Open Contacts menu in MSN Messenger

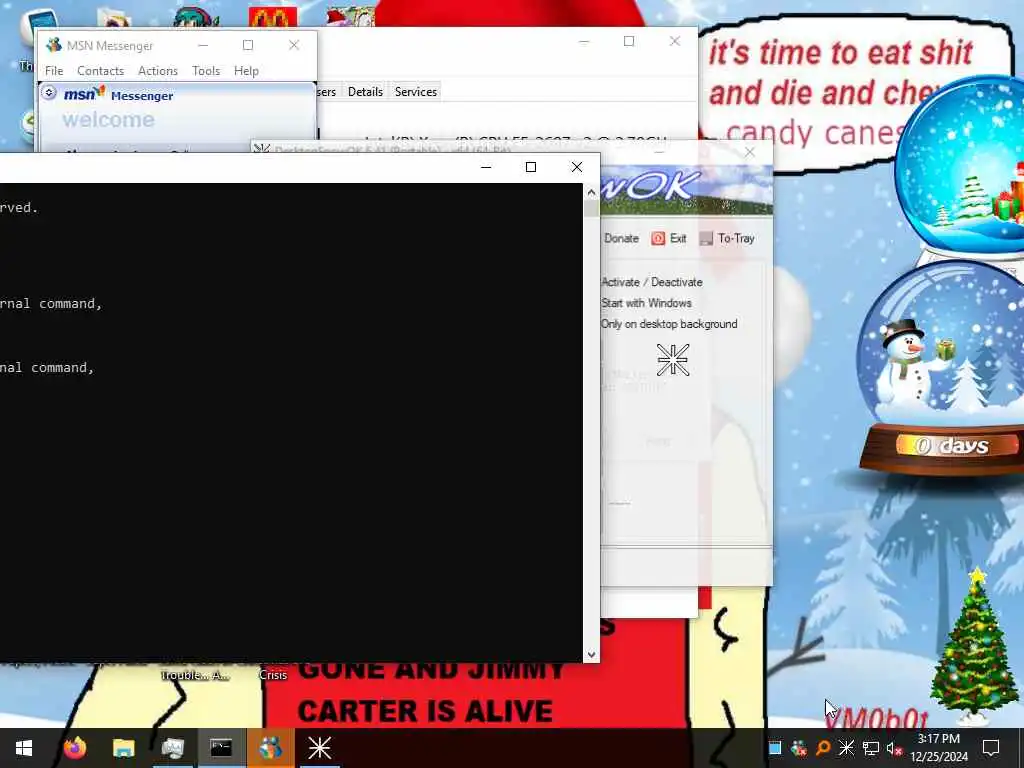(x=101, y=71)
